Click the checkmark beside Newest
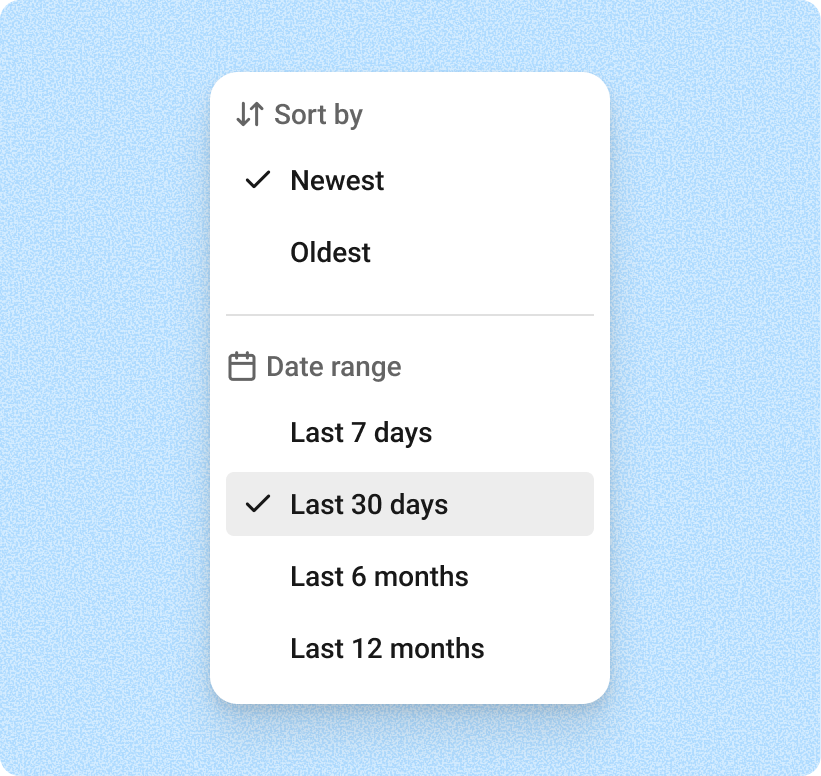Viewport: 821px width, 776px height. click(259, 180)
